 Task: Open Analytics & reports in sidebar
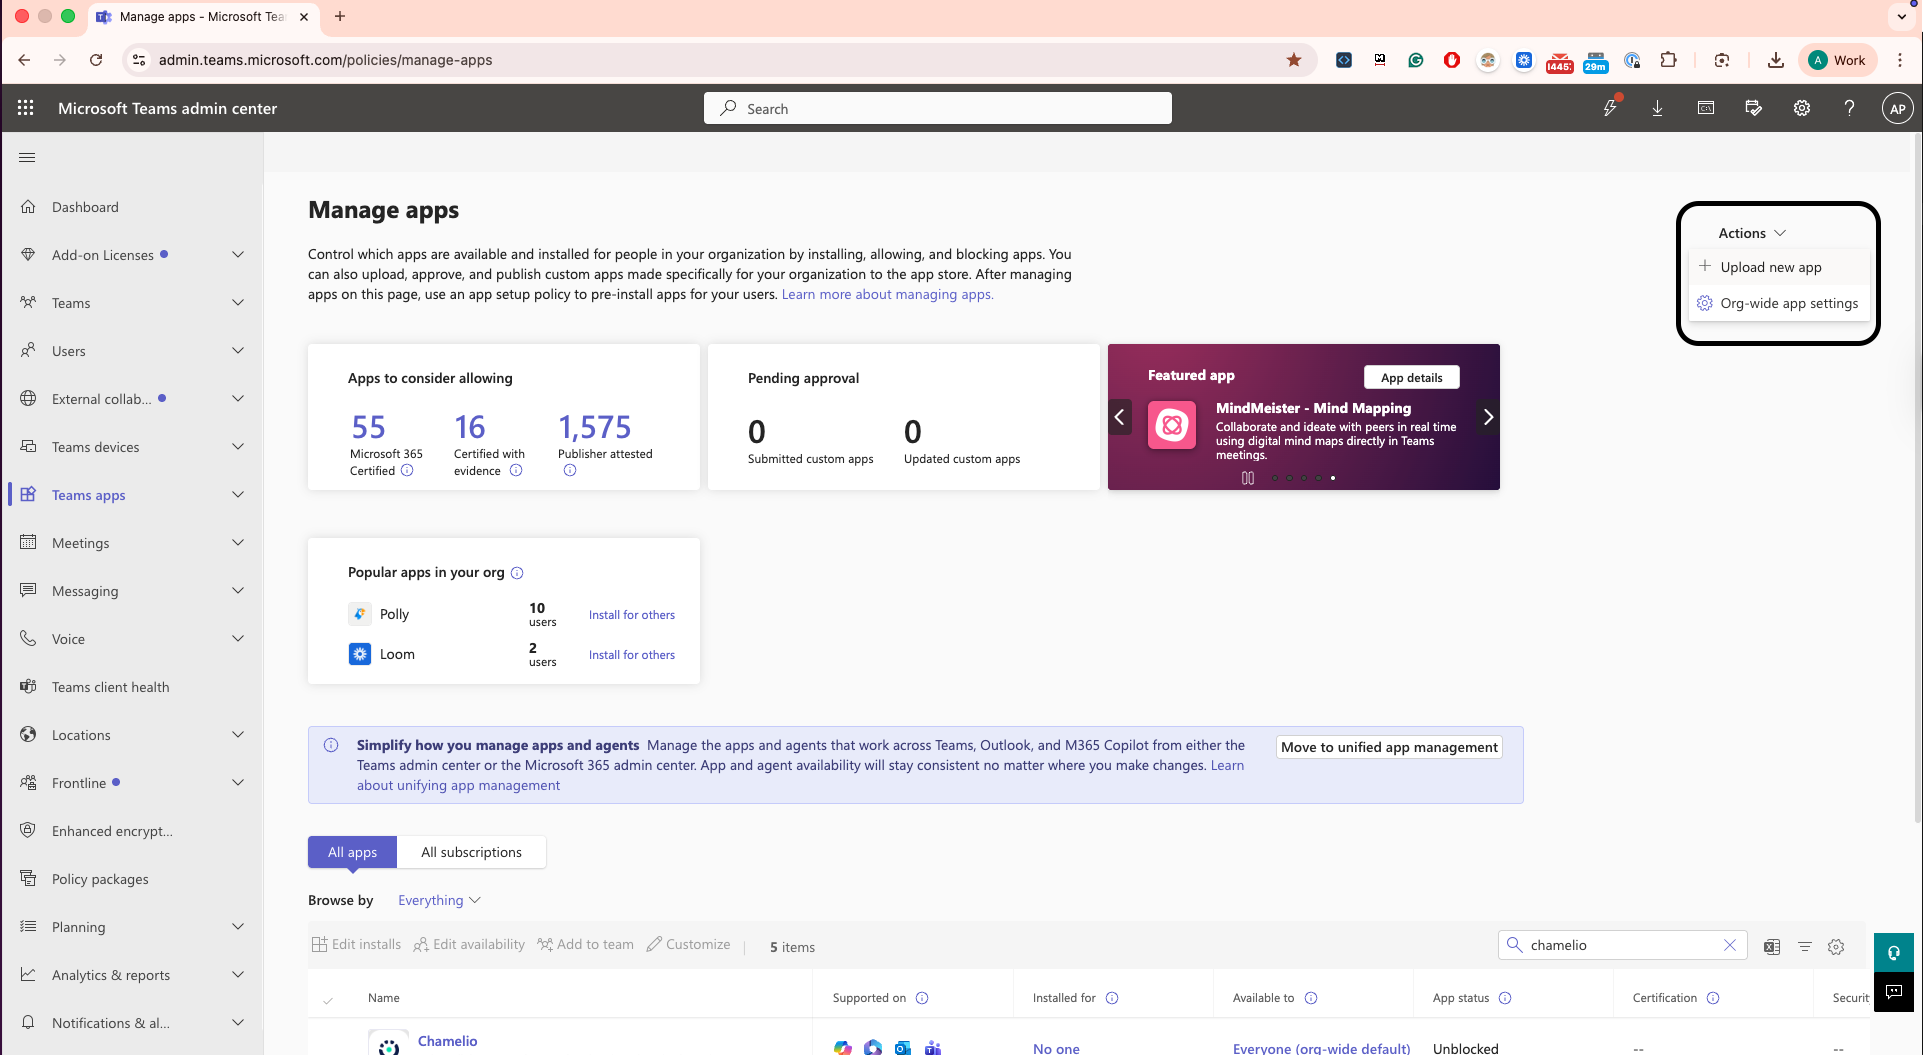point(132,975)
